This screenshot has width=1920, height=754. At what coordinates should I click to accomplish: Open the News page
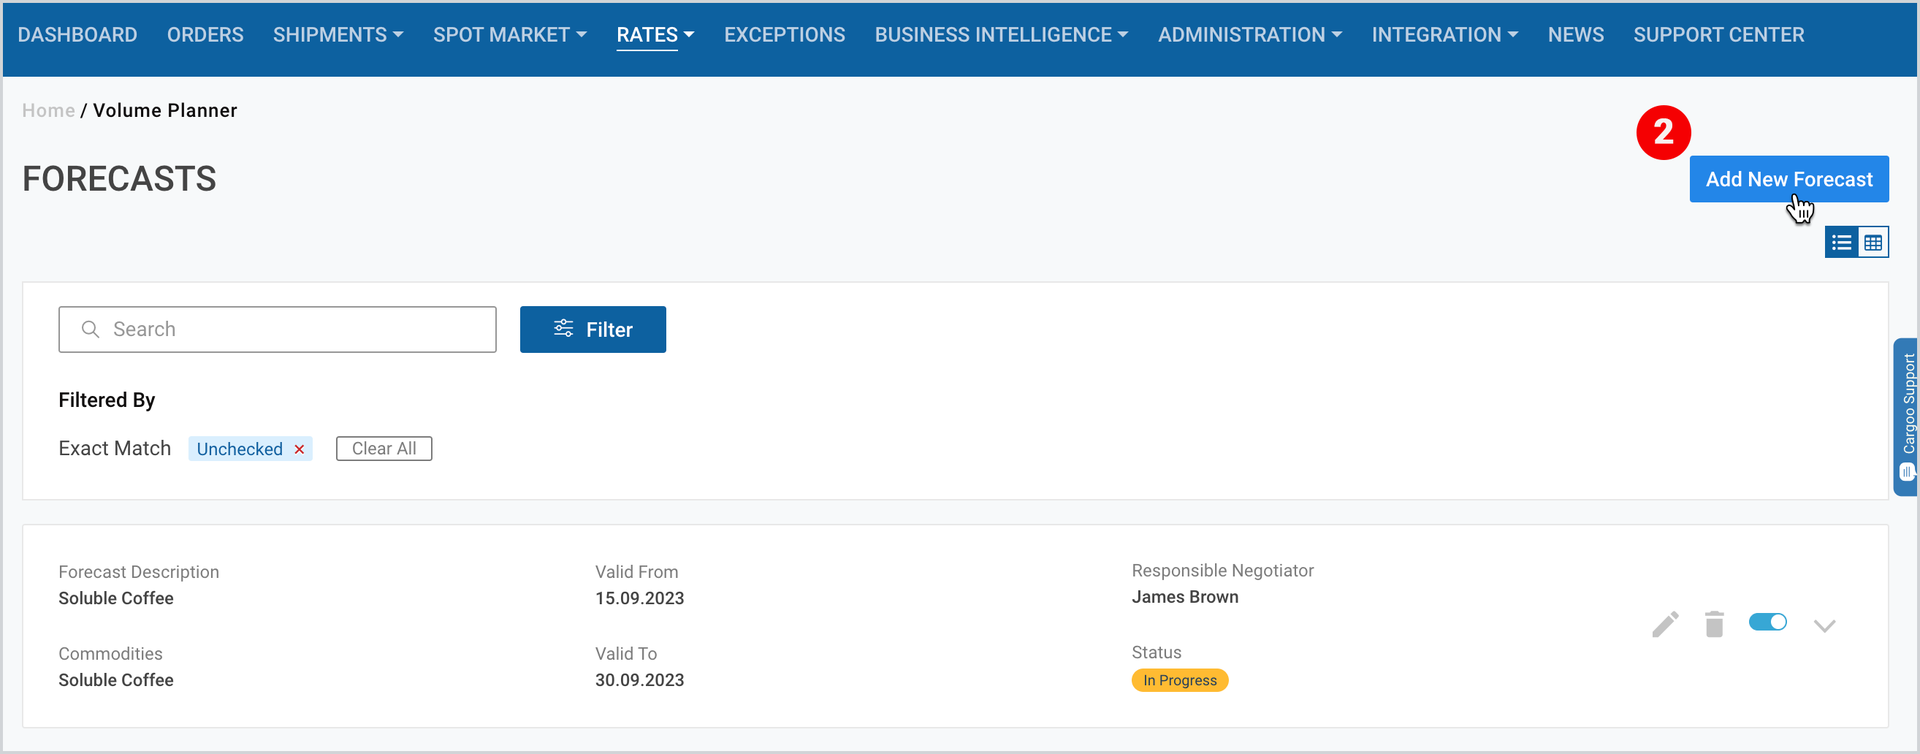[x=1576, y=35]
